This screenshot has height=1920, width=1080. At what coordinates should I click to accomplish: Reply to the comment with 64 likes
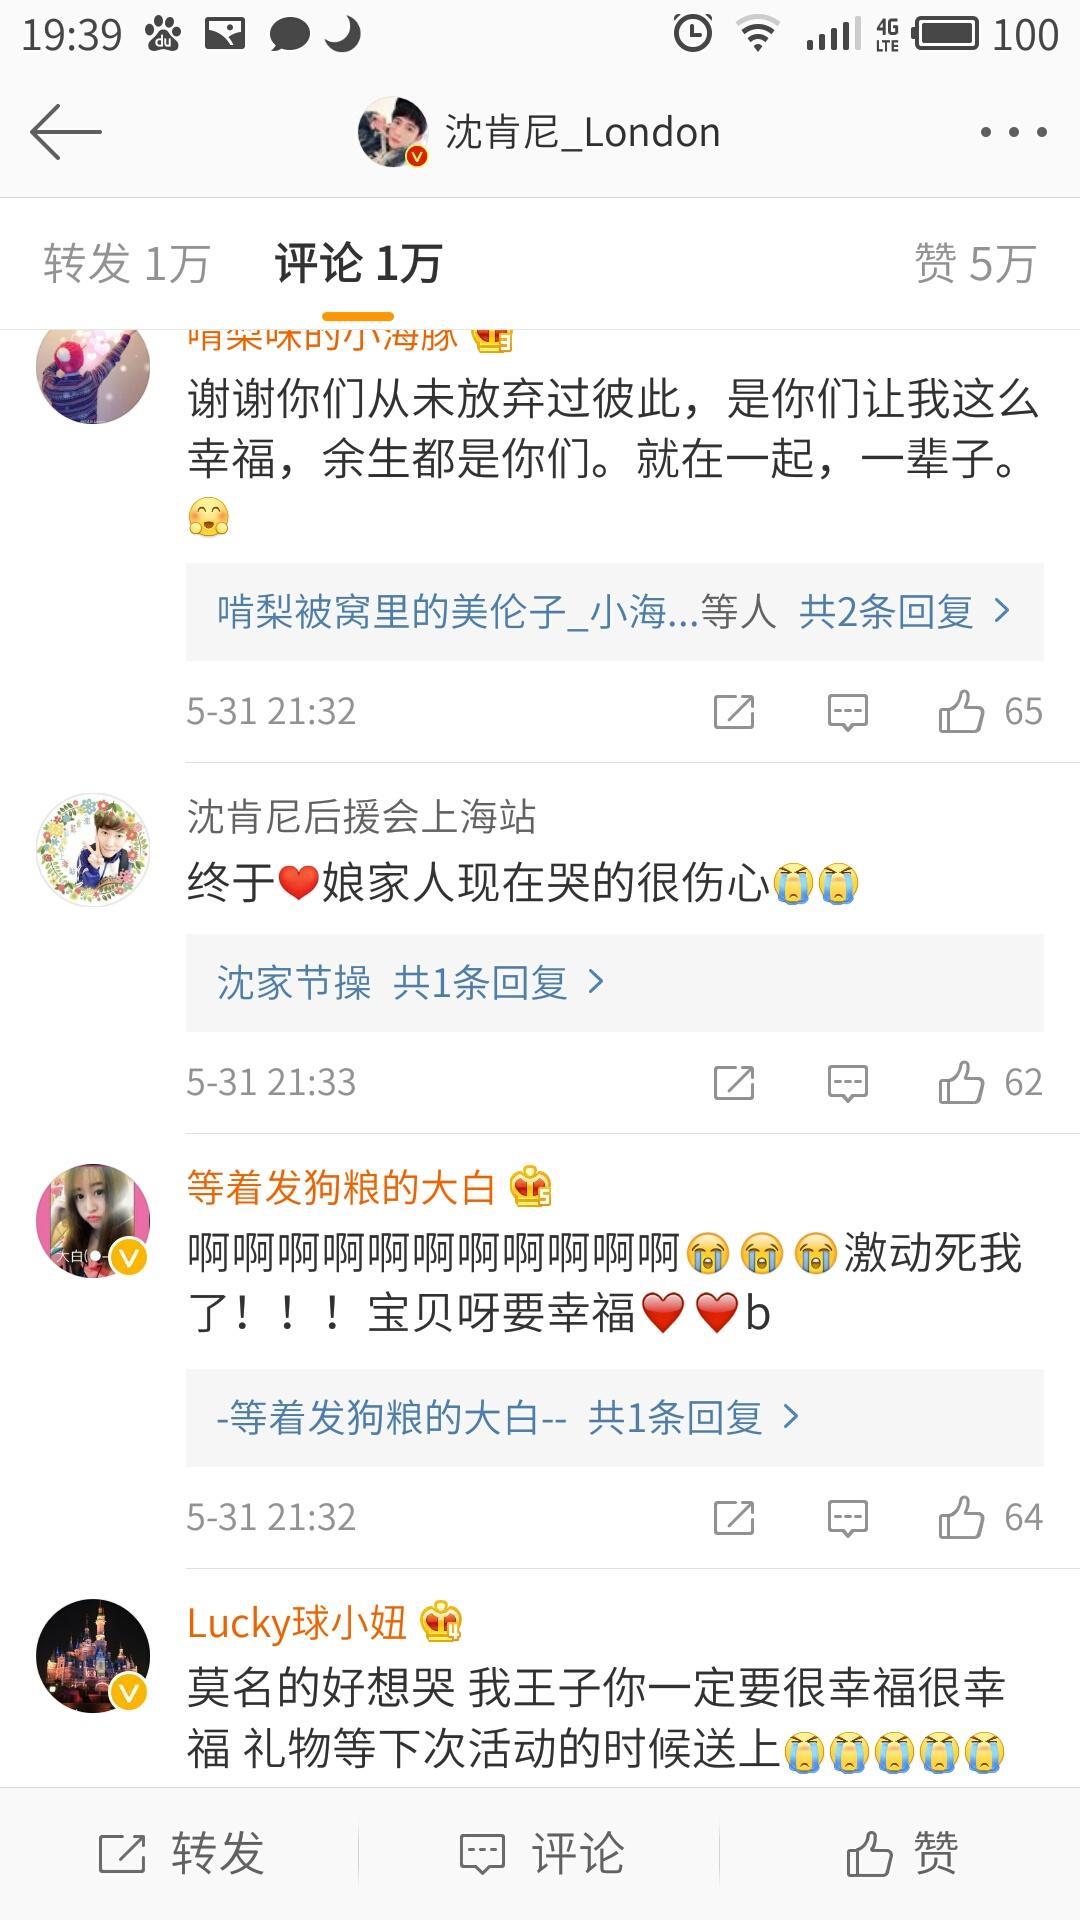coord(847,1518)
